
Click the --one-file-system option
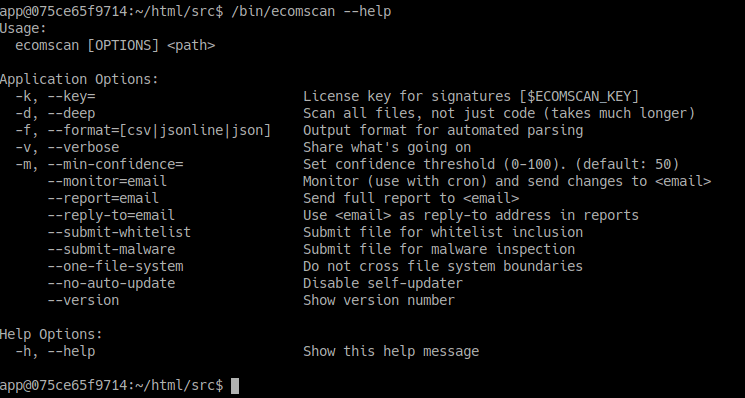click(x=115, y=266)
